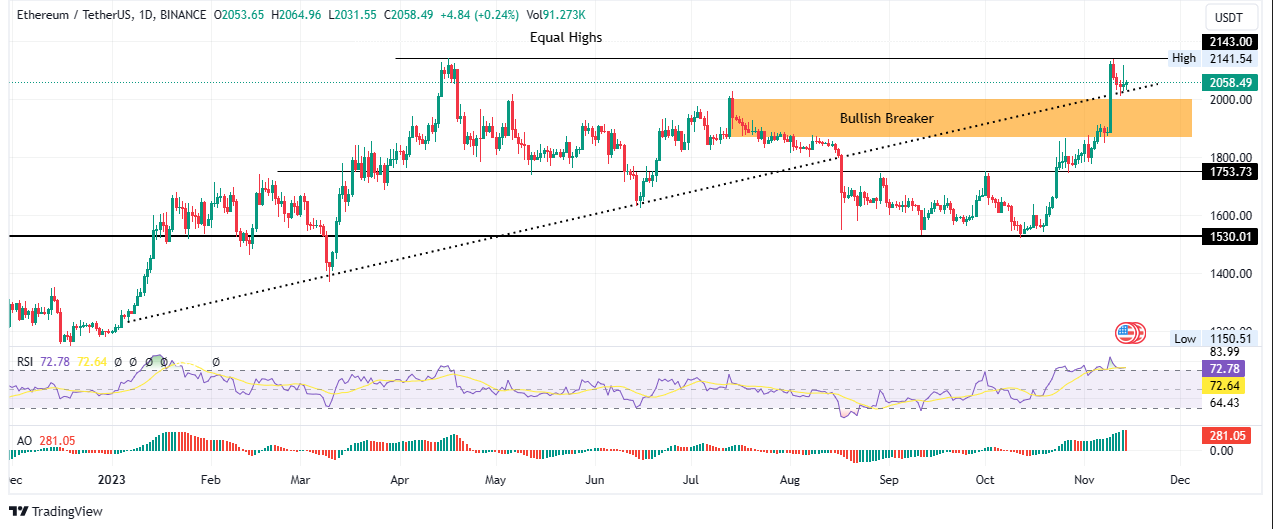This screenshot has width=1273, height=529.
Task: Click the 1600.00 price axis tick
Action: tap(1231, 216)
